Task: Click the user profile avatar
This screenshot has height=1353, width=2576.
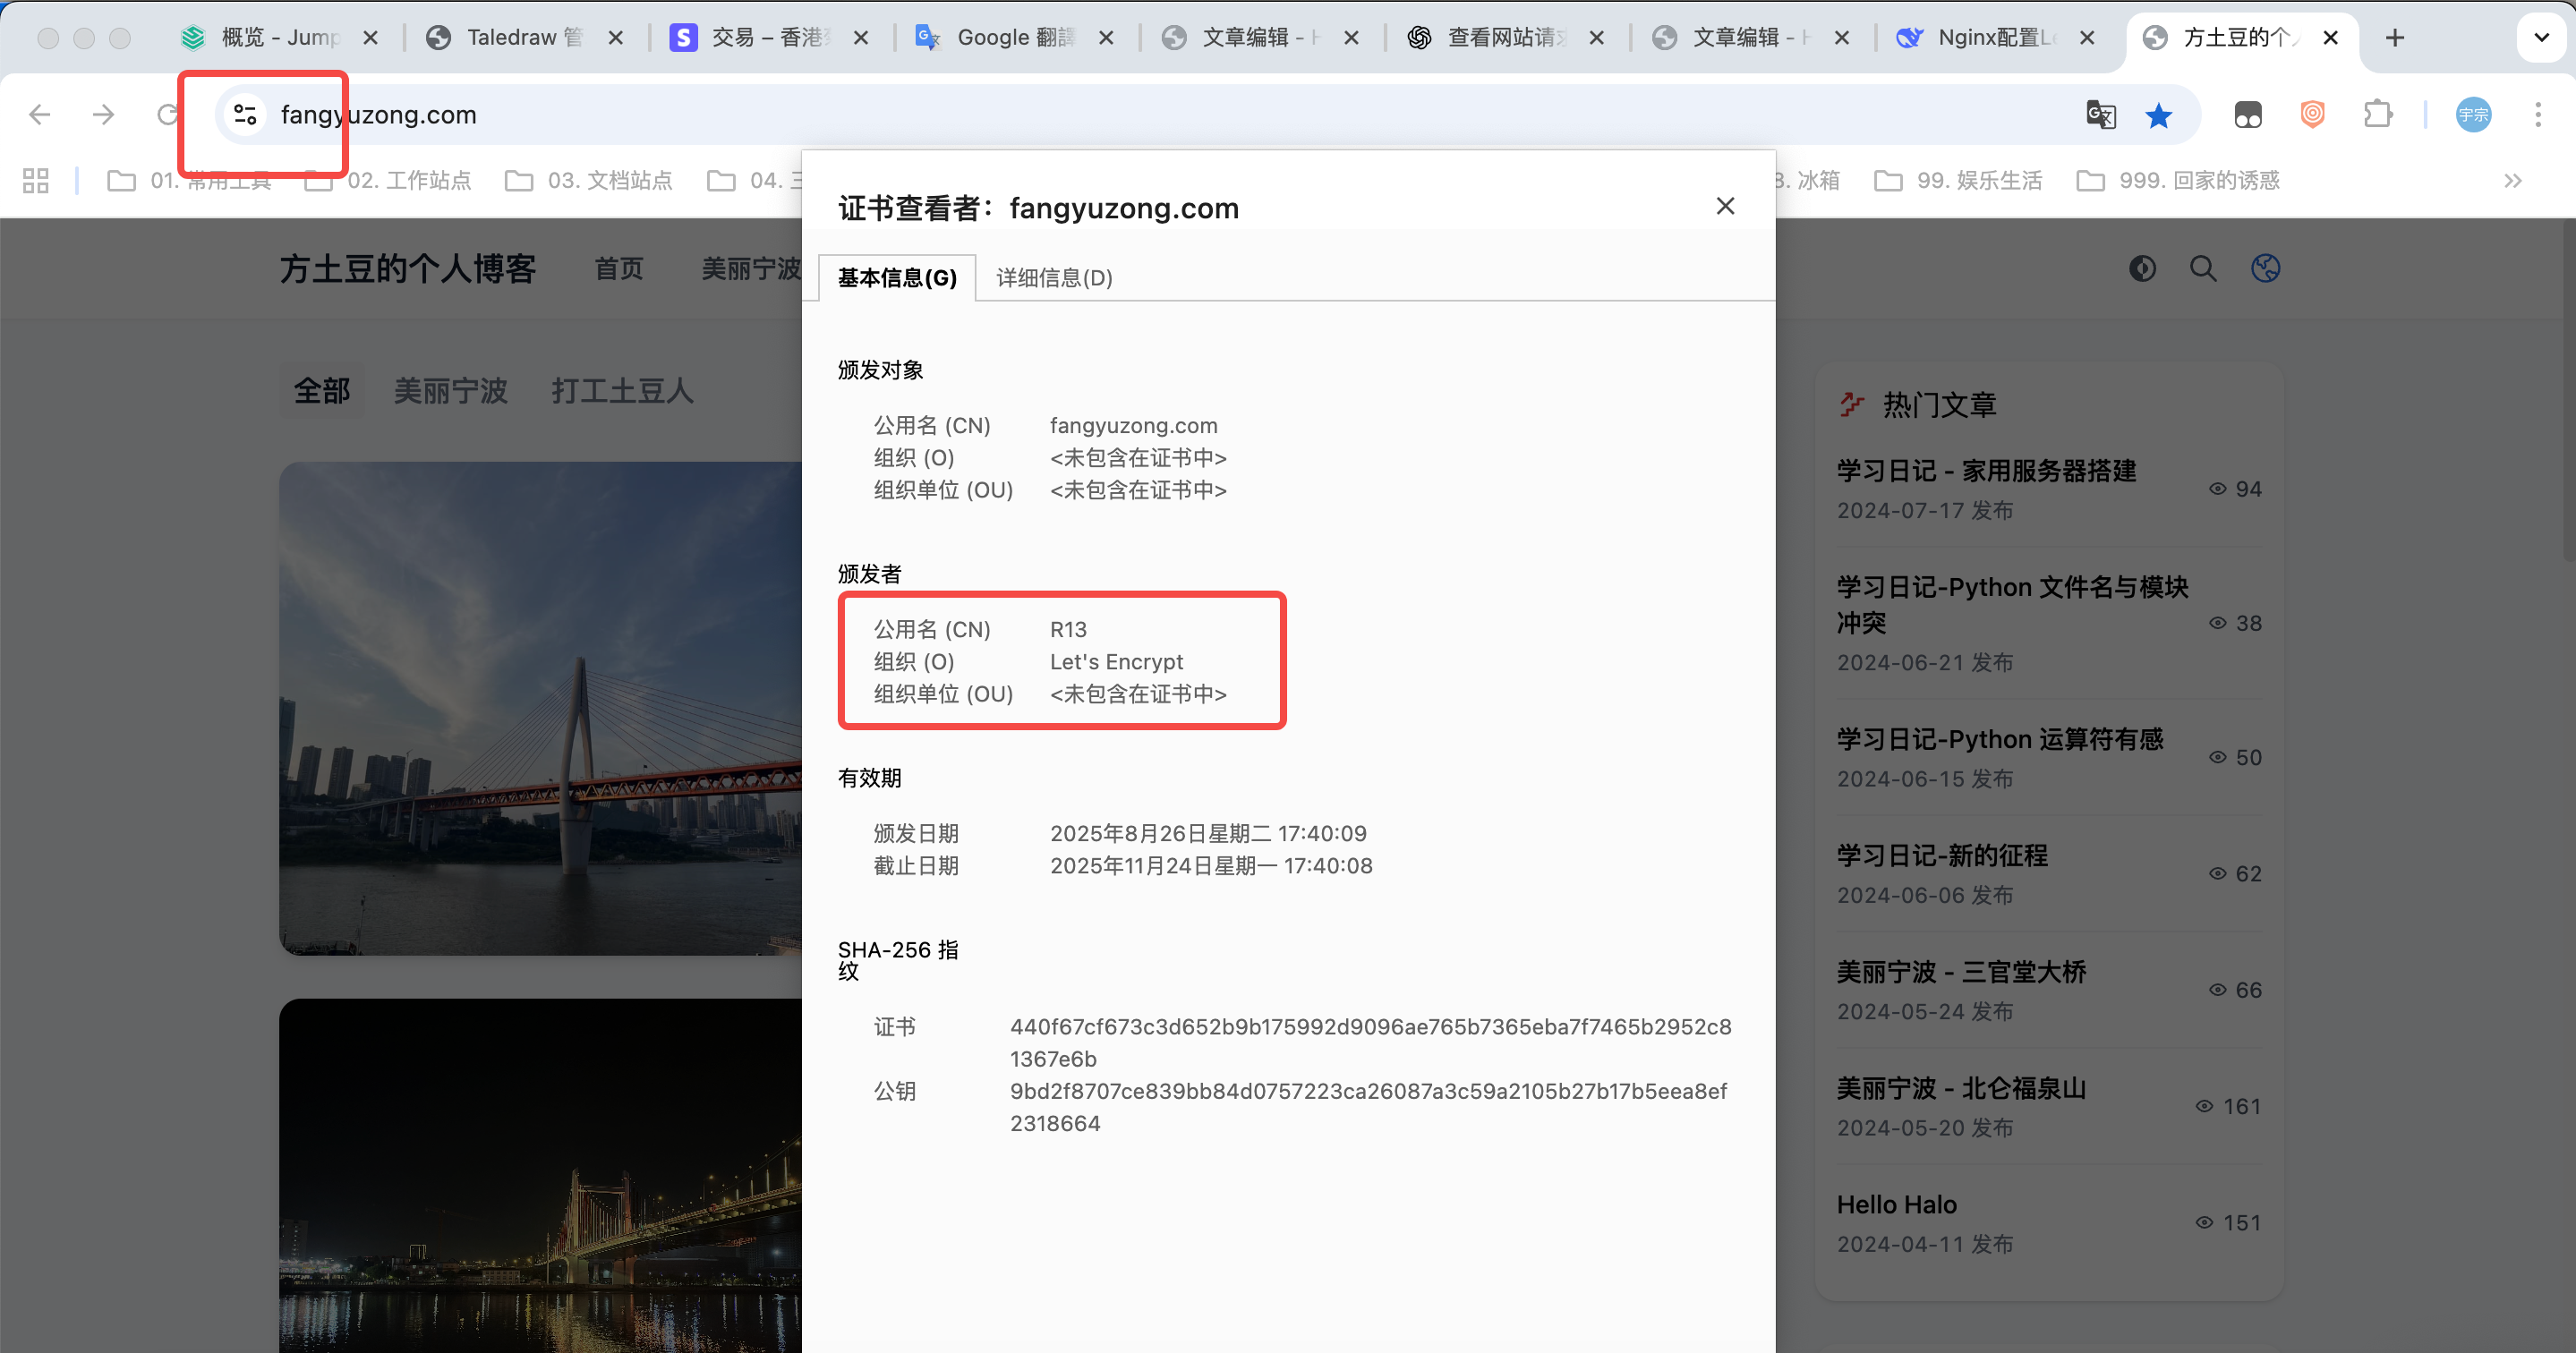Action: (2473, 115)
